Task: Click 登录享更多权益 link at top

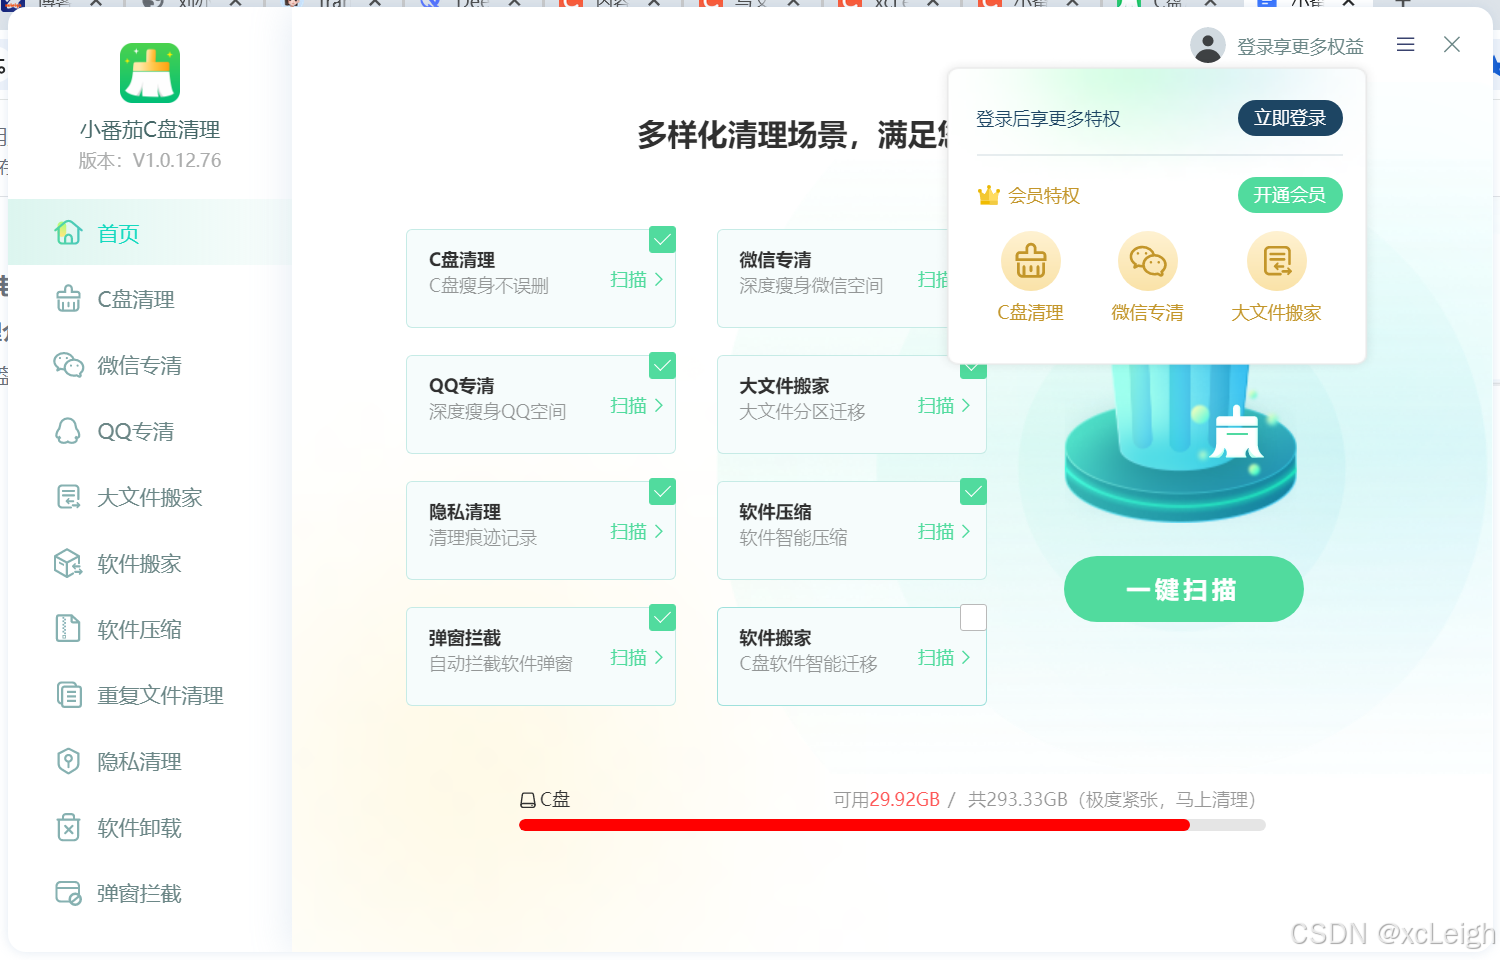Action: click(1300, 47)
